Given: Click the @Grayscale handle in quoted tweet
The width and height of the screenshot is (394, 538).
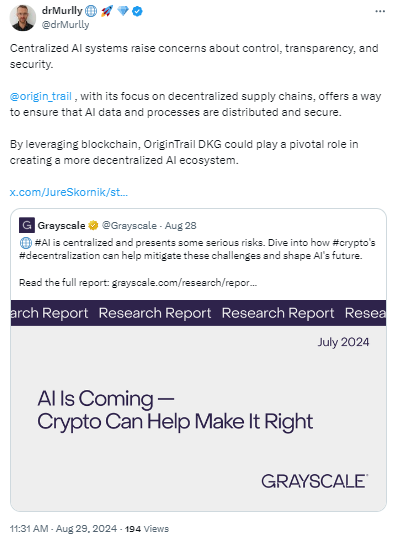Looking at the screenshot, I should pyautogui.click(x=129, y=225).
